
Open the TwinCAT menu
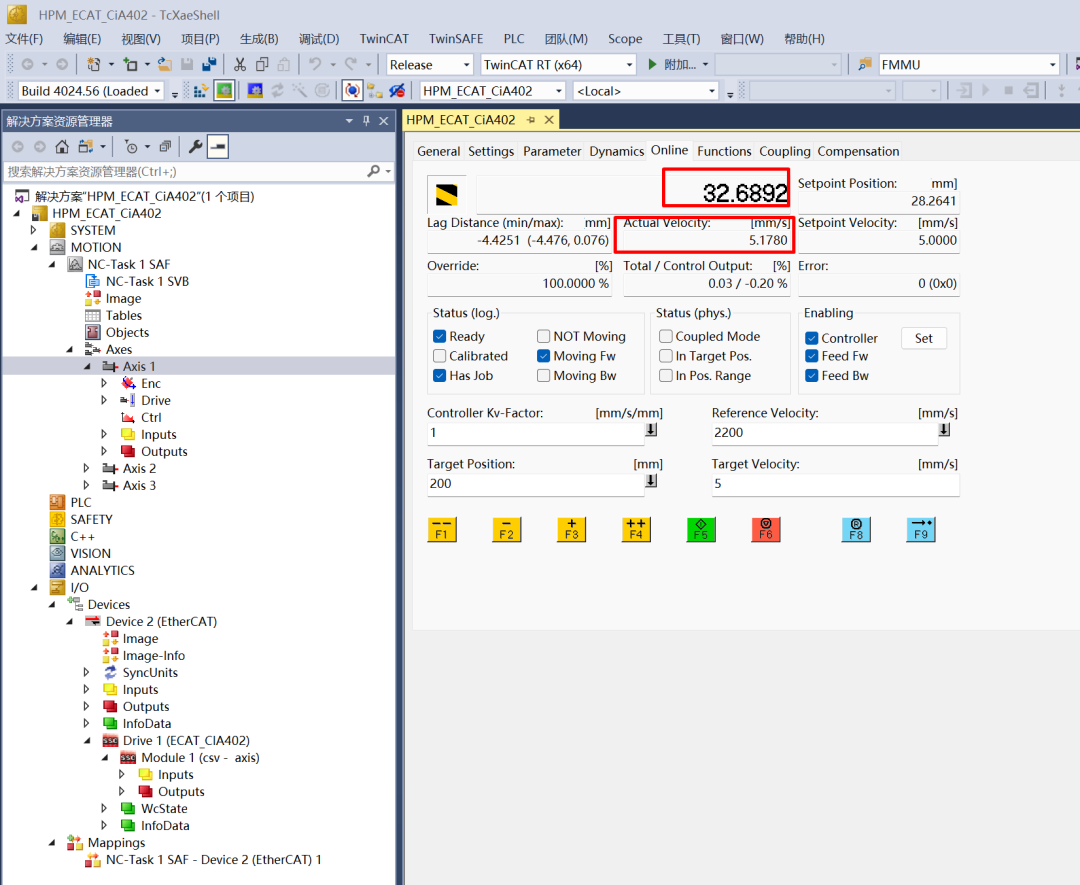point(384,39)
